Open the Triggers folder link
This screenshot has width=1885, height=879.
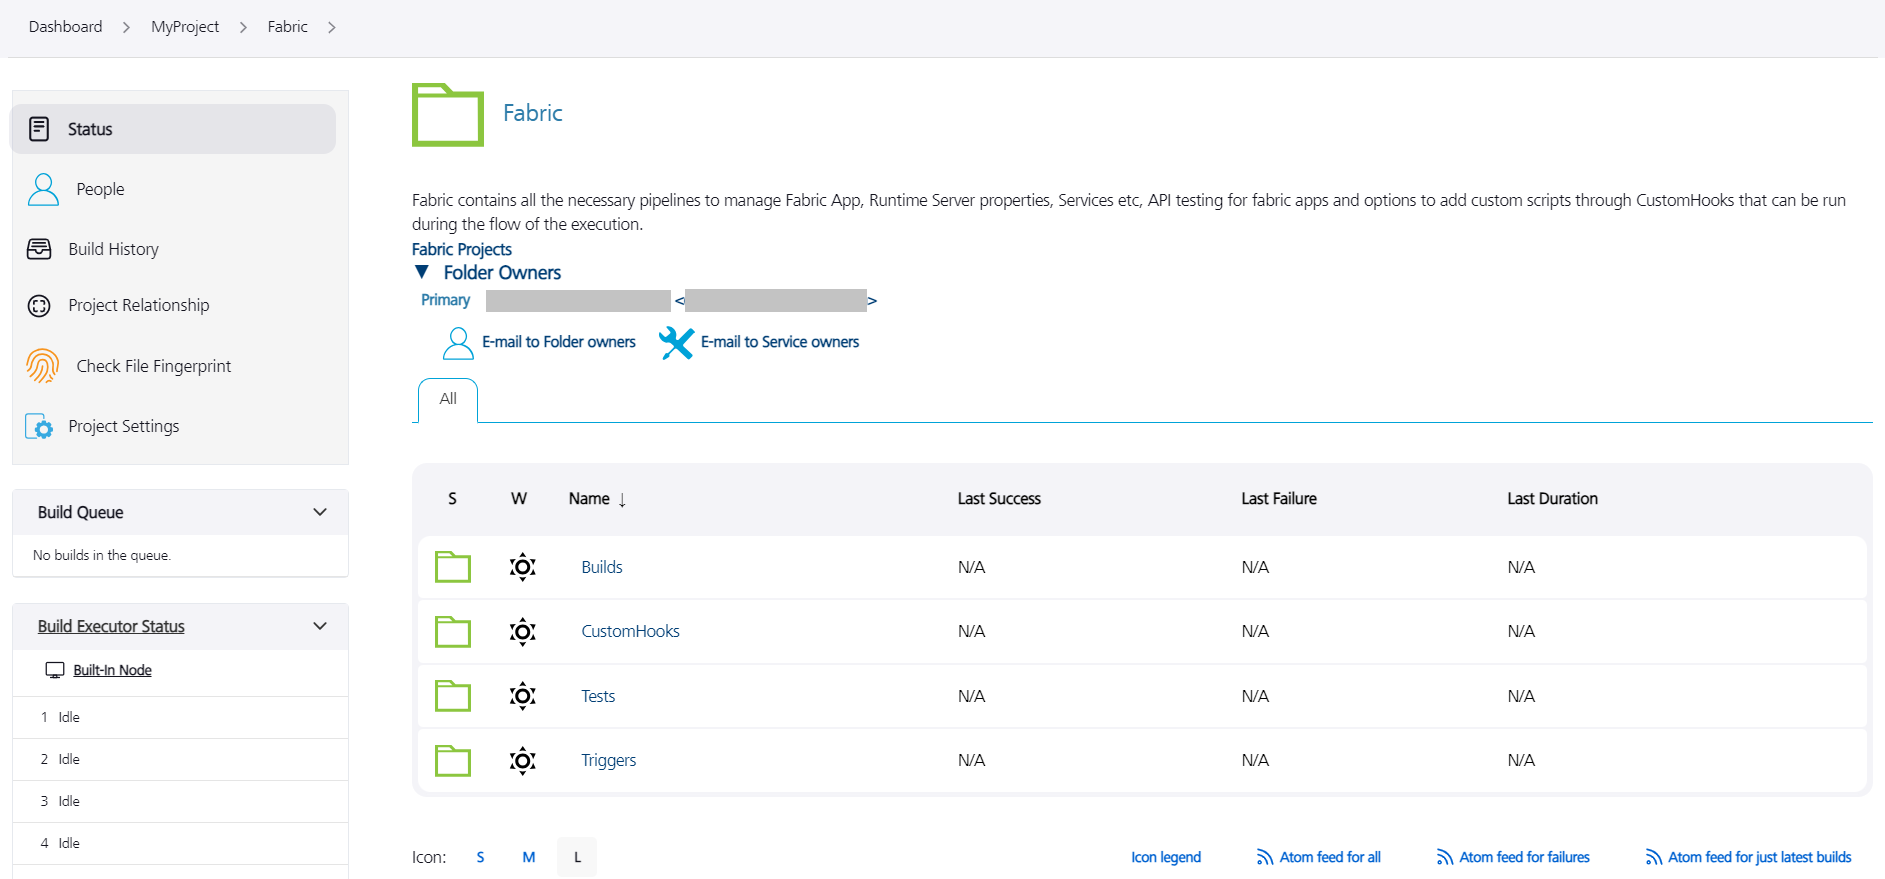click(x=608, y=760)
